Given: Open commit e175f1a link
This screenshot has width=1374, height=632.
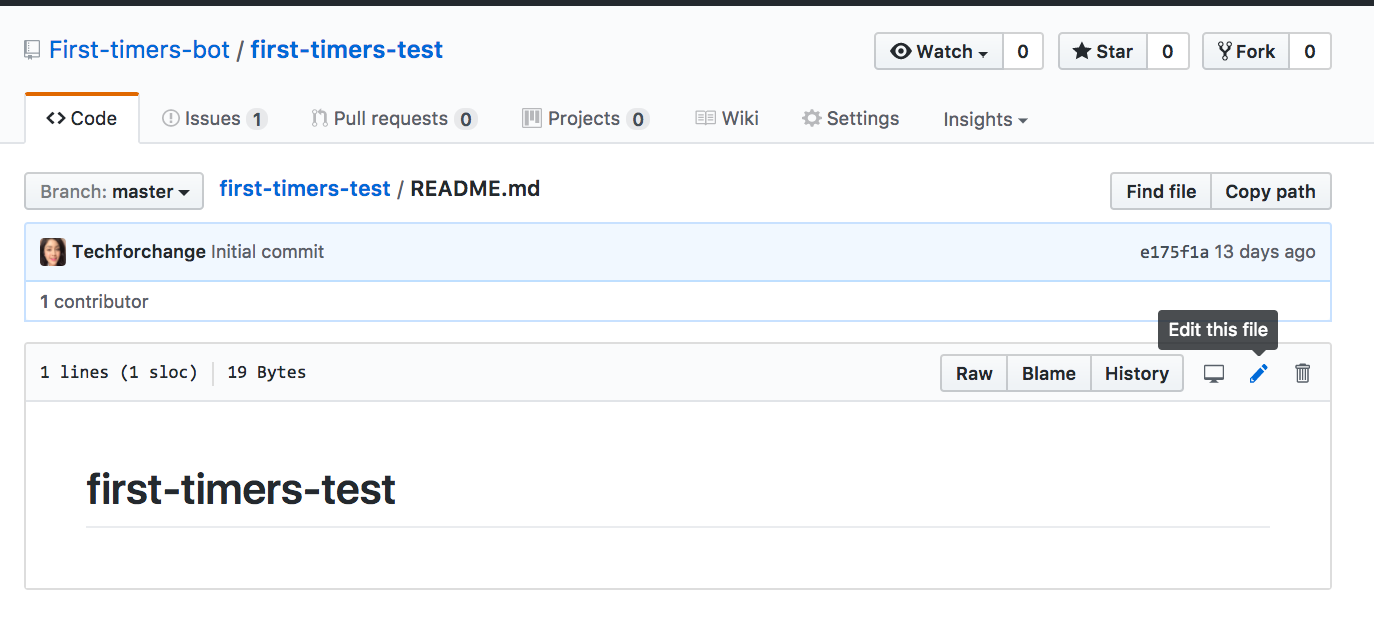Looking at the screenshot, I should click(1174, 252).
